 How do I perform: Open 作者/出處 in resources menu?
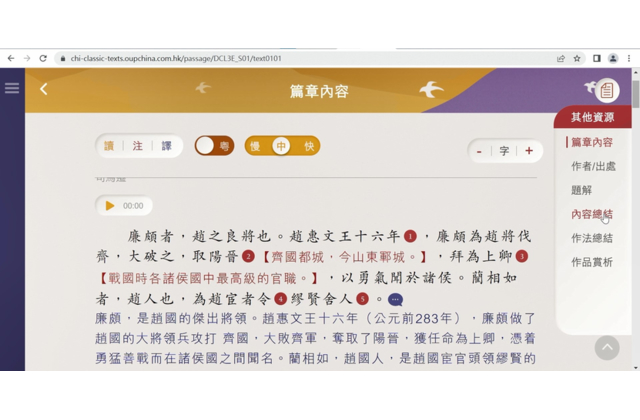coord(593,166)
